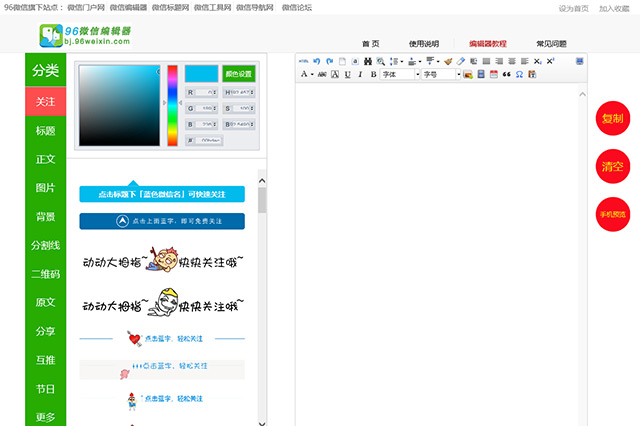Click the vertical rainbow hue slider
This screenshot has height=426, width=640.
pyautogui.click(x=172, y=105)
